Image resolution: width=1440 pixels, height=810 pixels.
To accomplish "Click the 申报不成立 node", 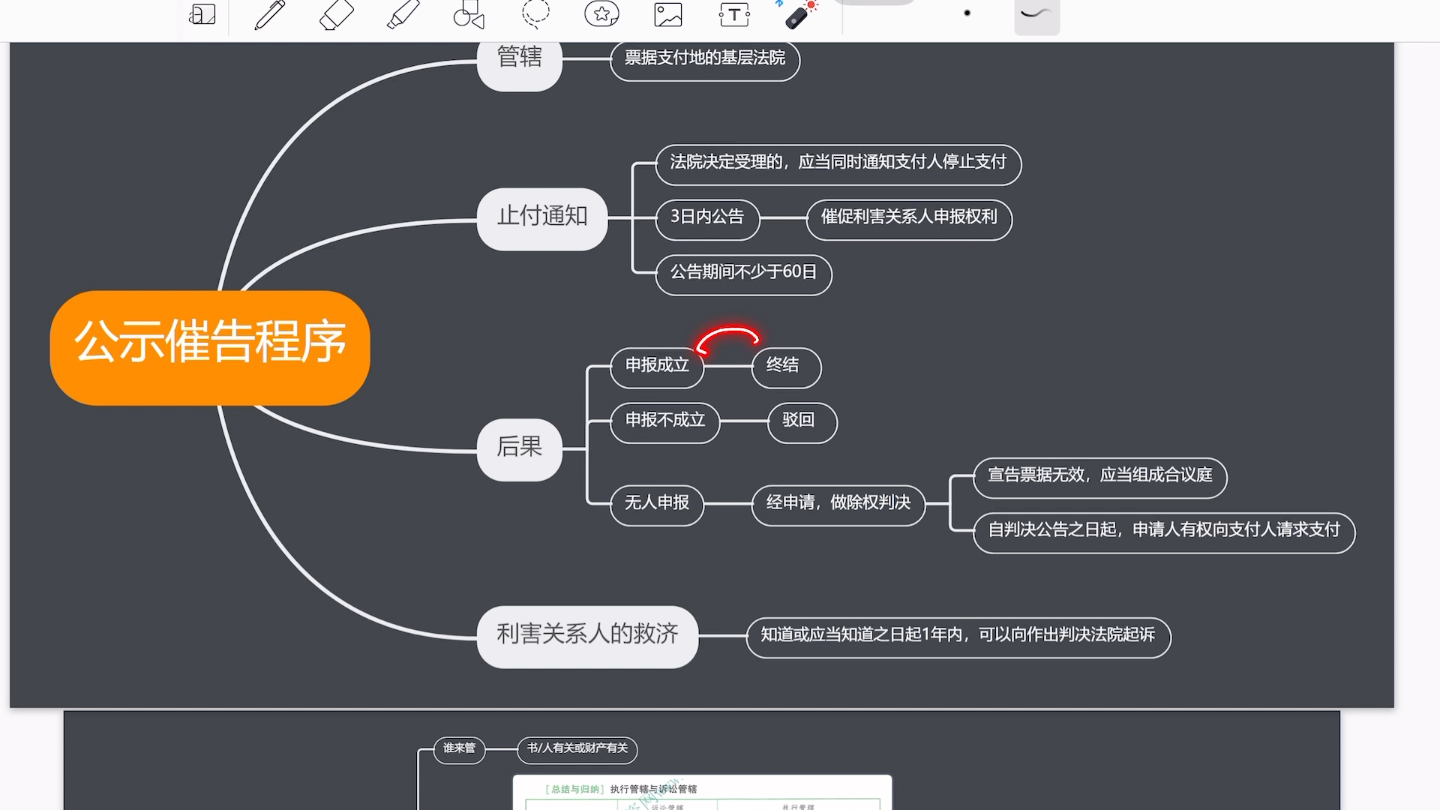I will (x=665, y=422).
